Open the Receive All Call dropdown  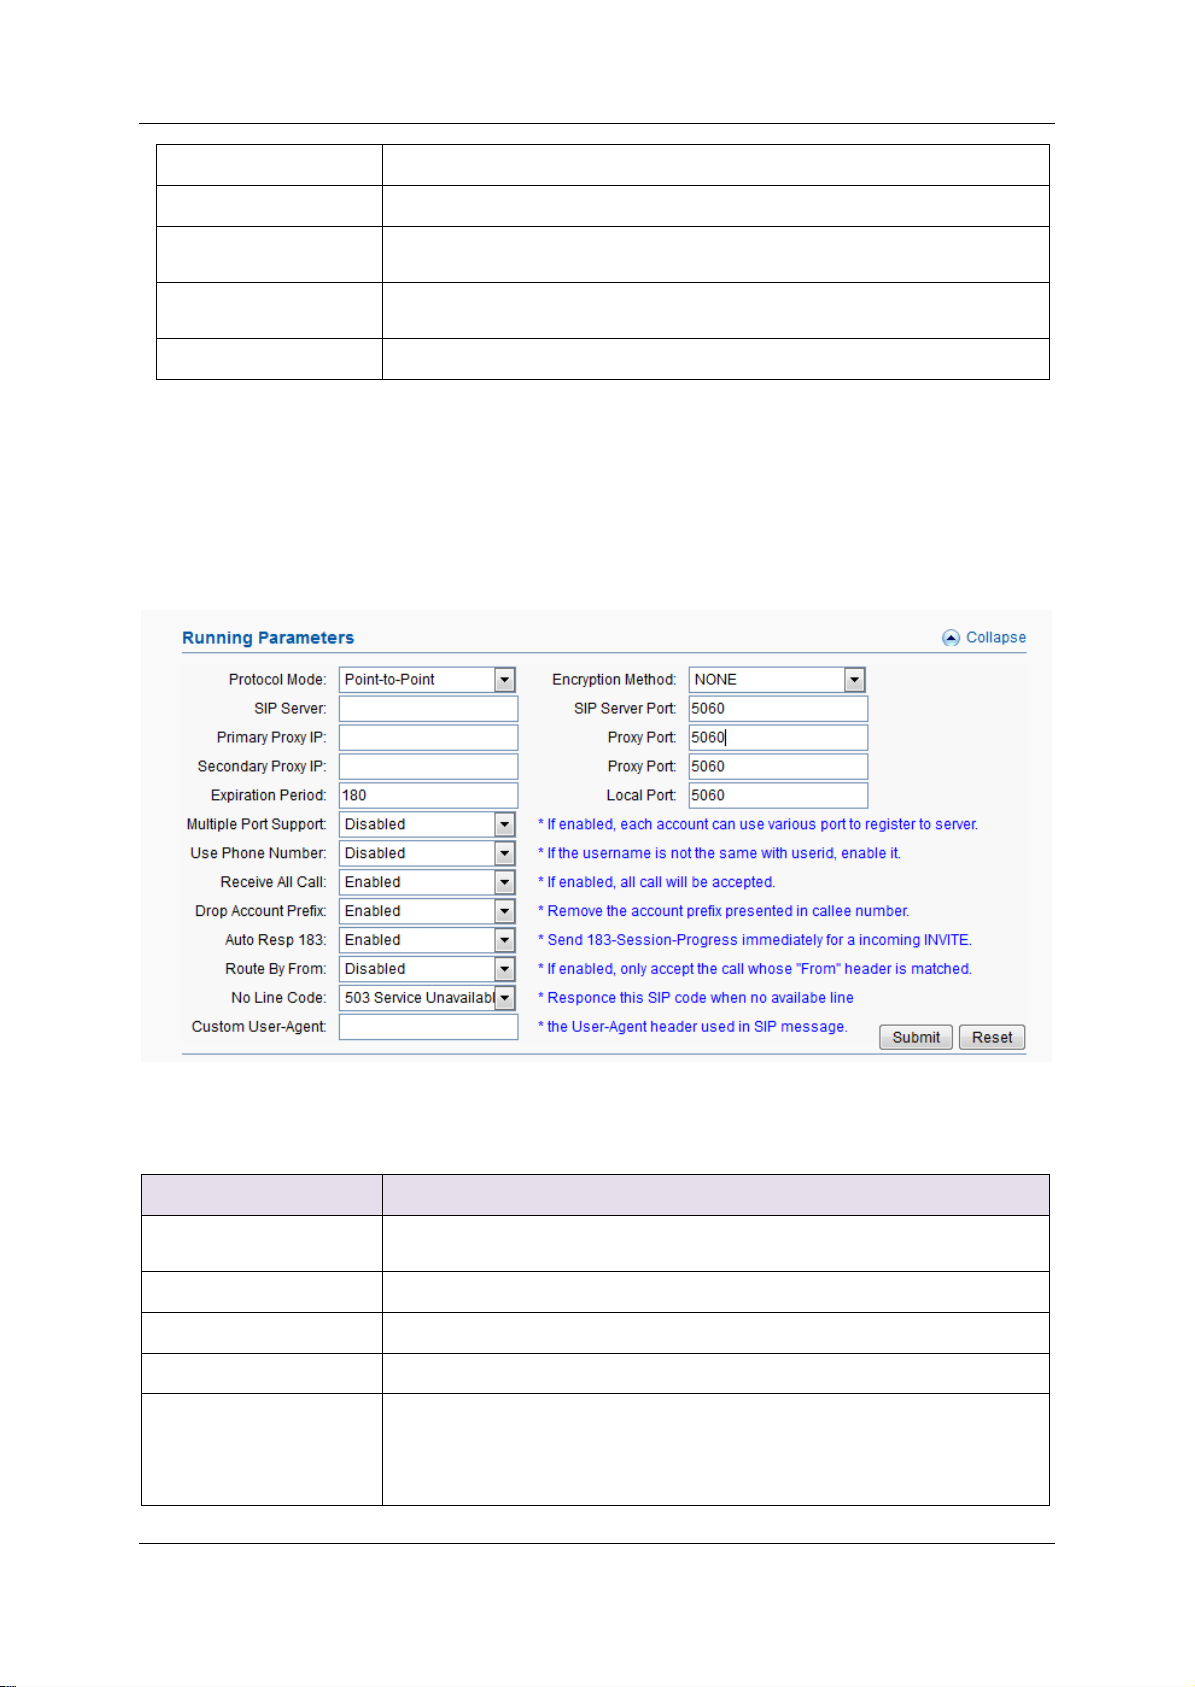[427, 883]
